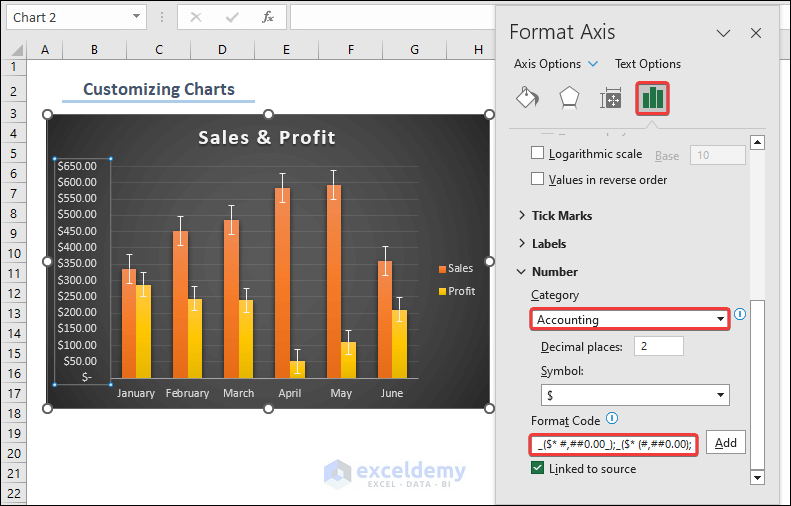Click the Insert Function fx icon
The width and height of the screenshot is (791, 506).
pos(268,18)
